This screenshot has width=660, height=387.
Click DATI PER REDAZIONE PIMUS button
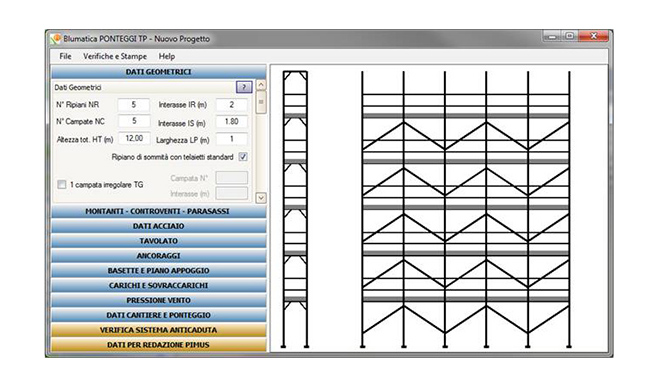pos(159,345)
